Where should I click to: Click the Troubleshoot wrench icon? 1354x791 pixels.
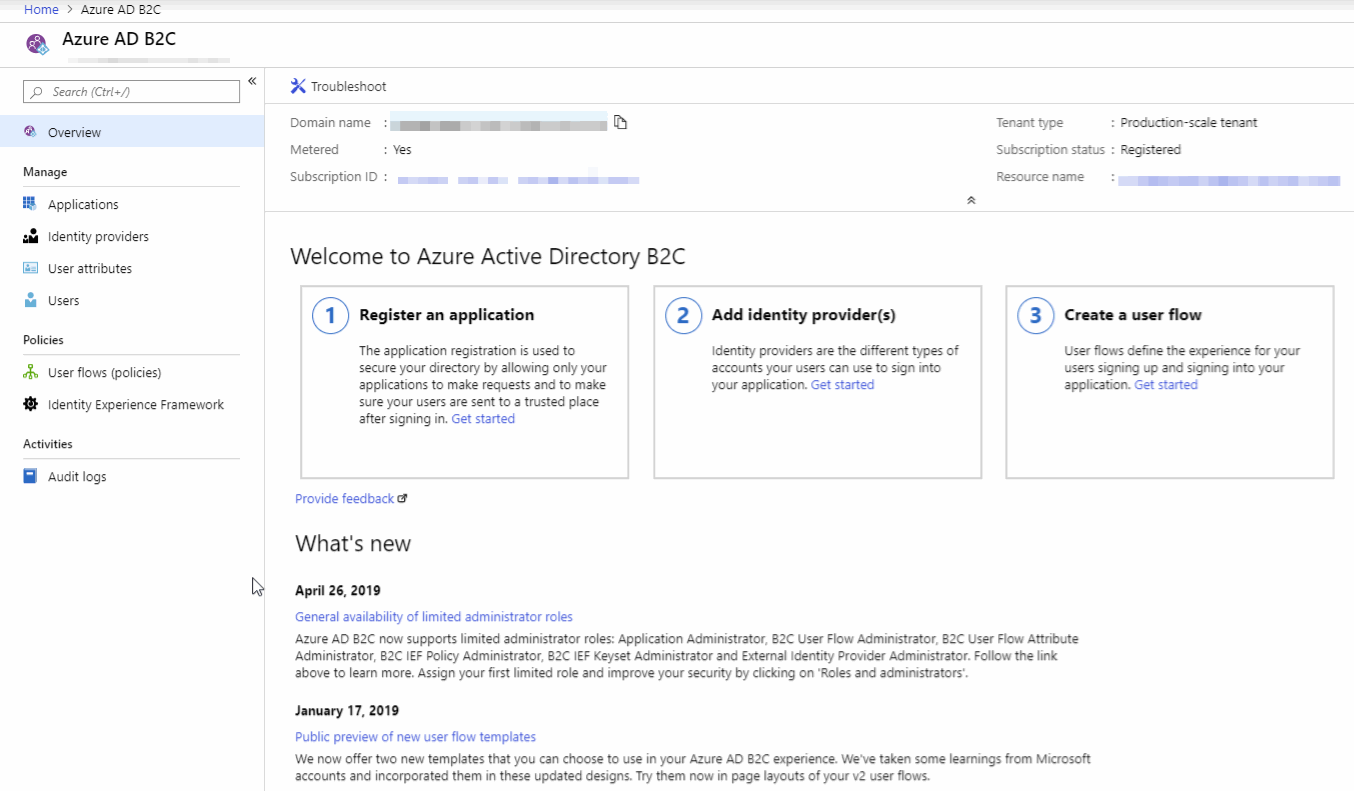(298, 86)
